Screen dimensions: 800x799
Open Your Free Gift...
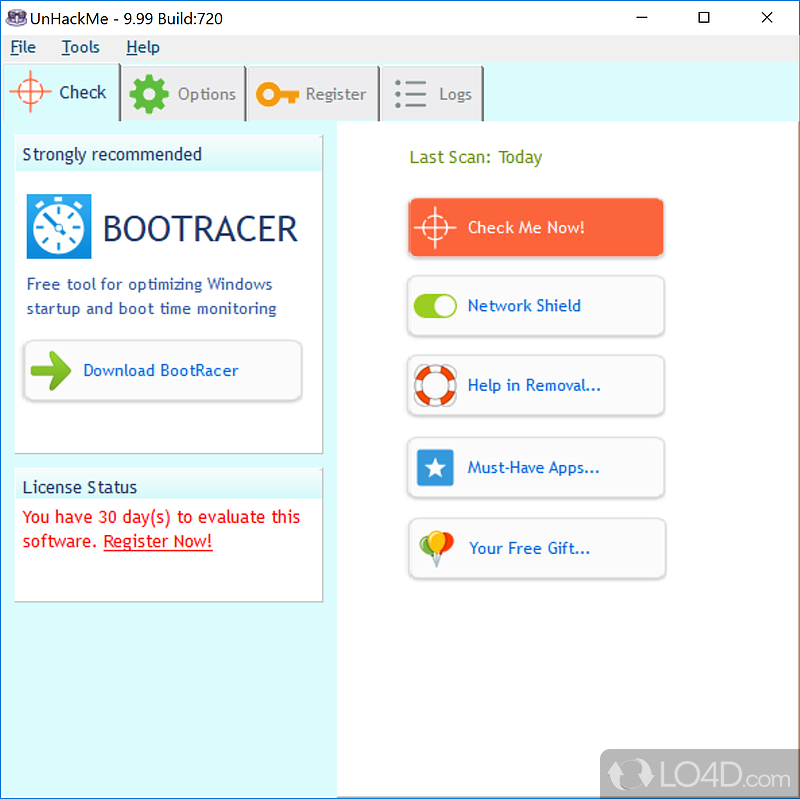pos(537,548)
